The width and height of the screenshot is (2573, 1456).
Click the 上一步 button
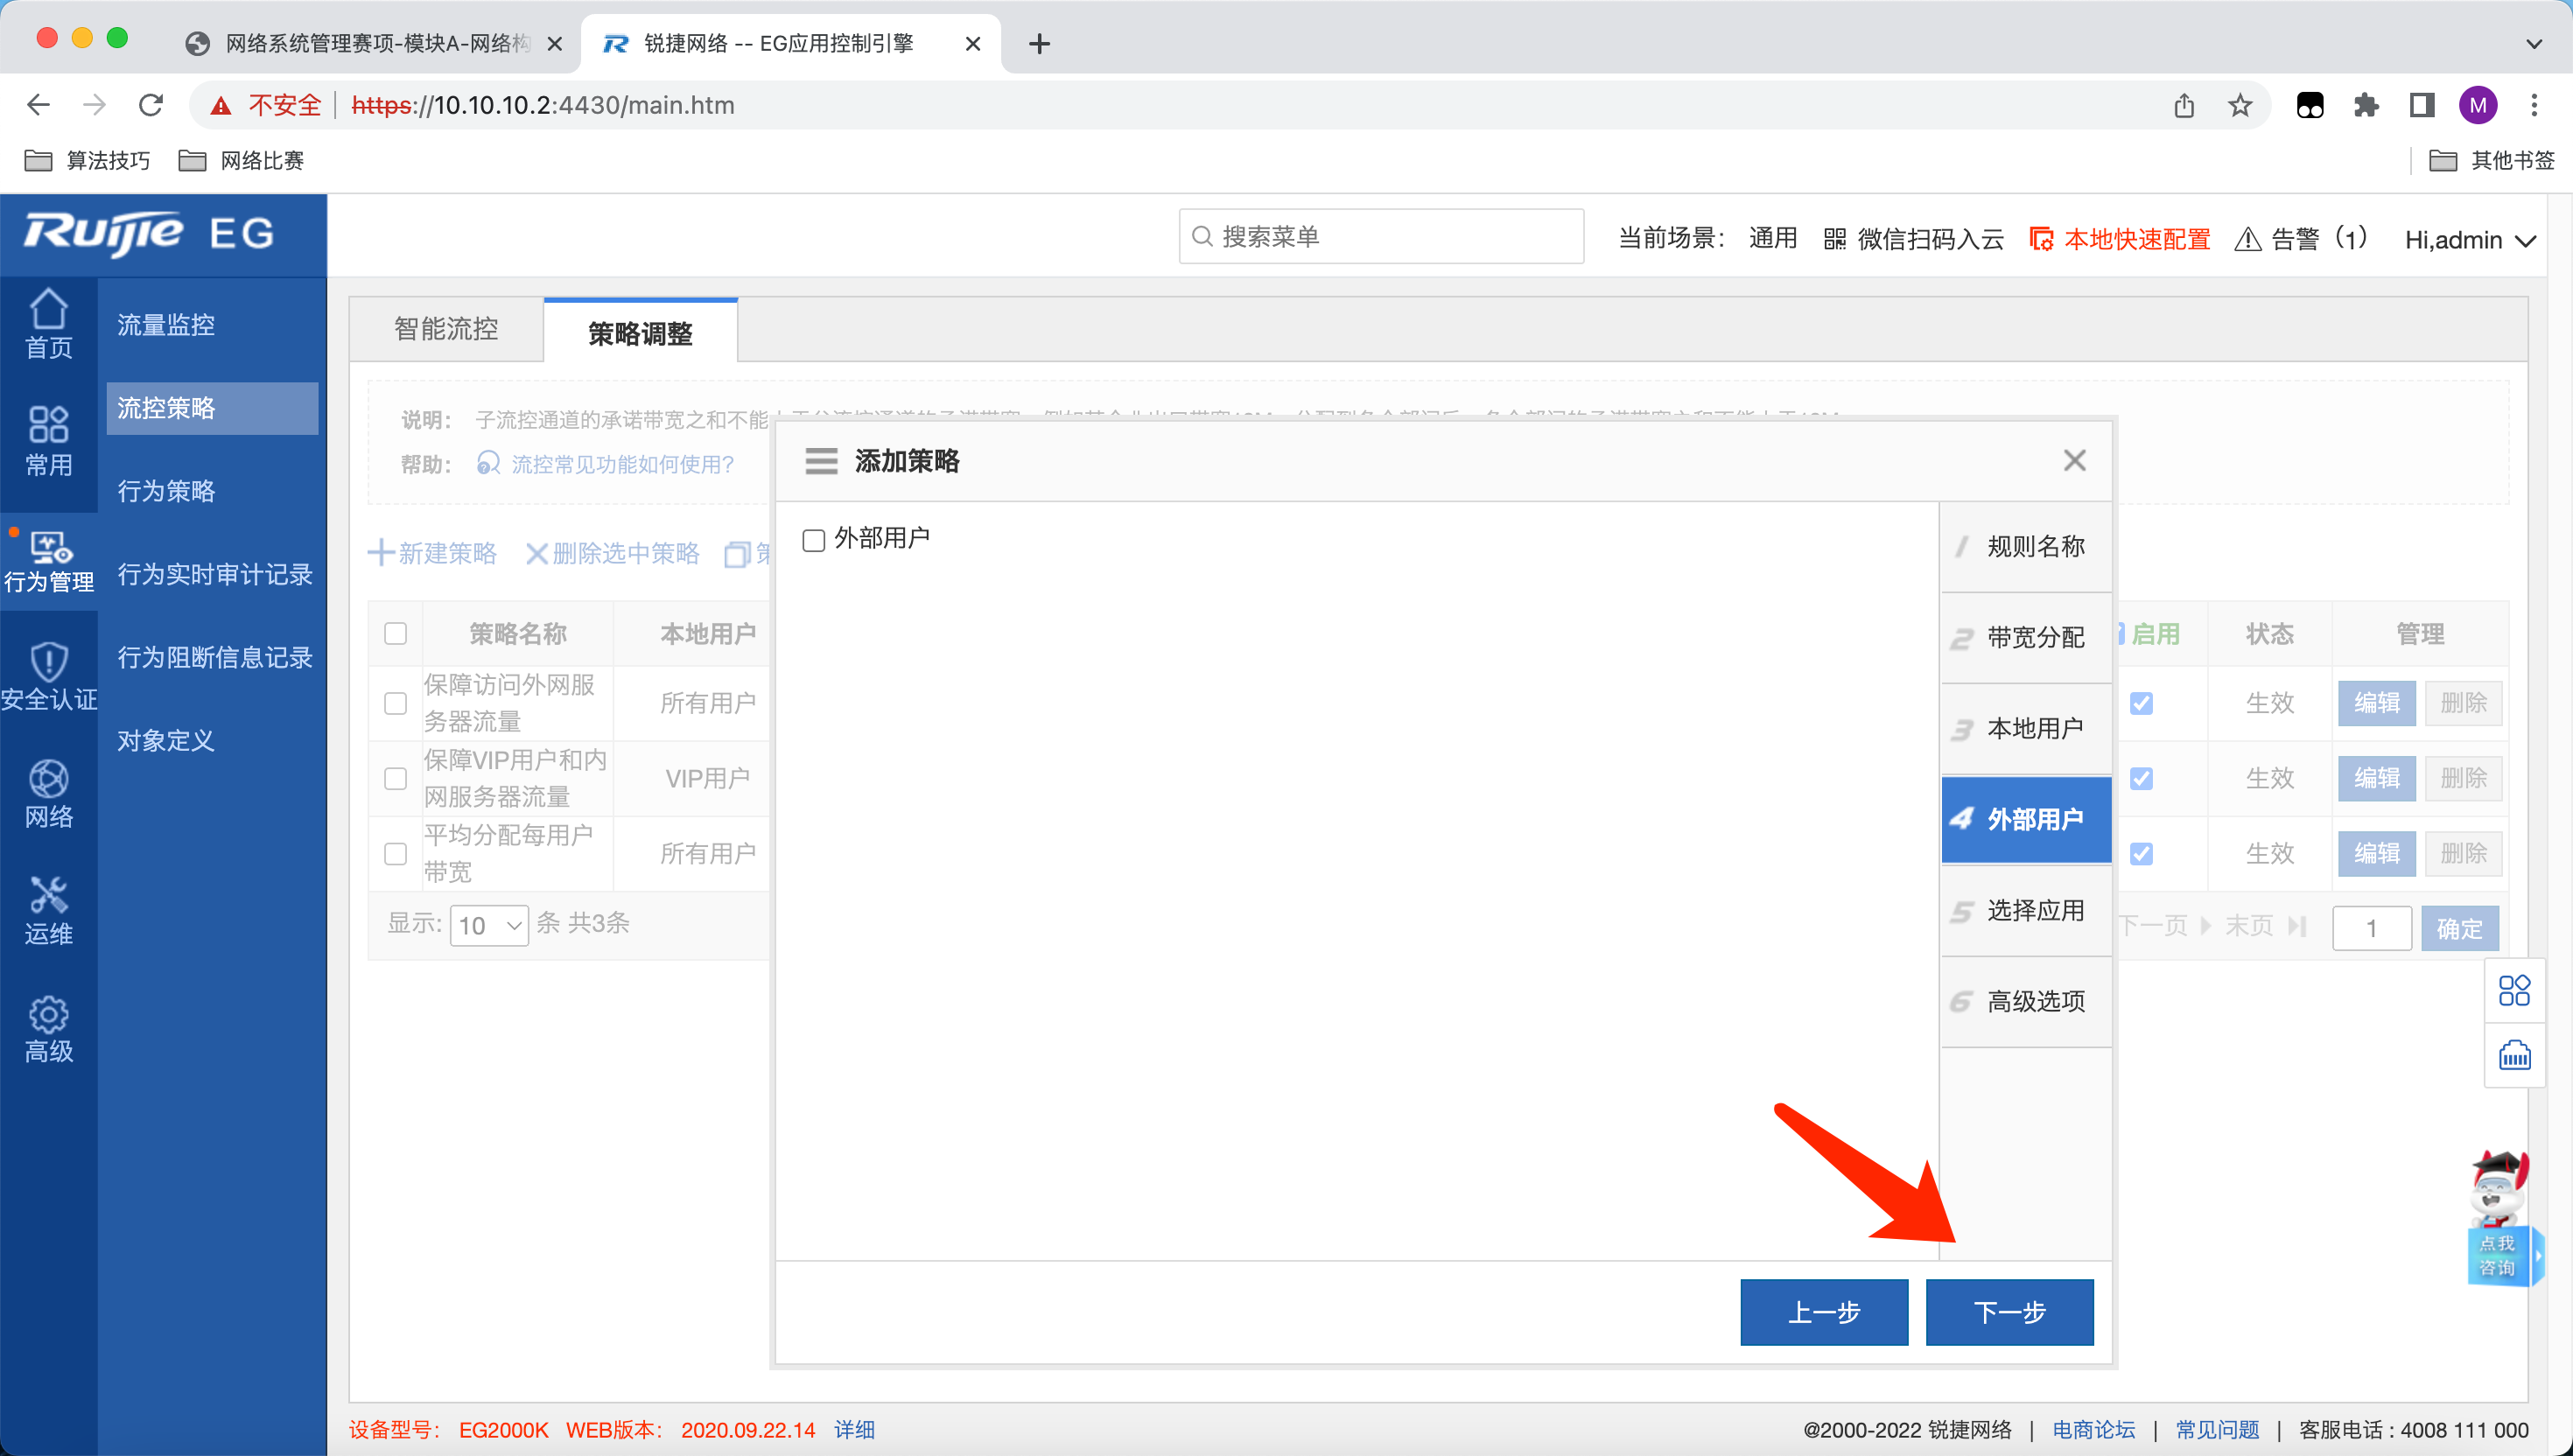click(1823, 1311)
